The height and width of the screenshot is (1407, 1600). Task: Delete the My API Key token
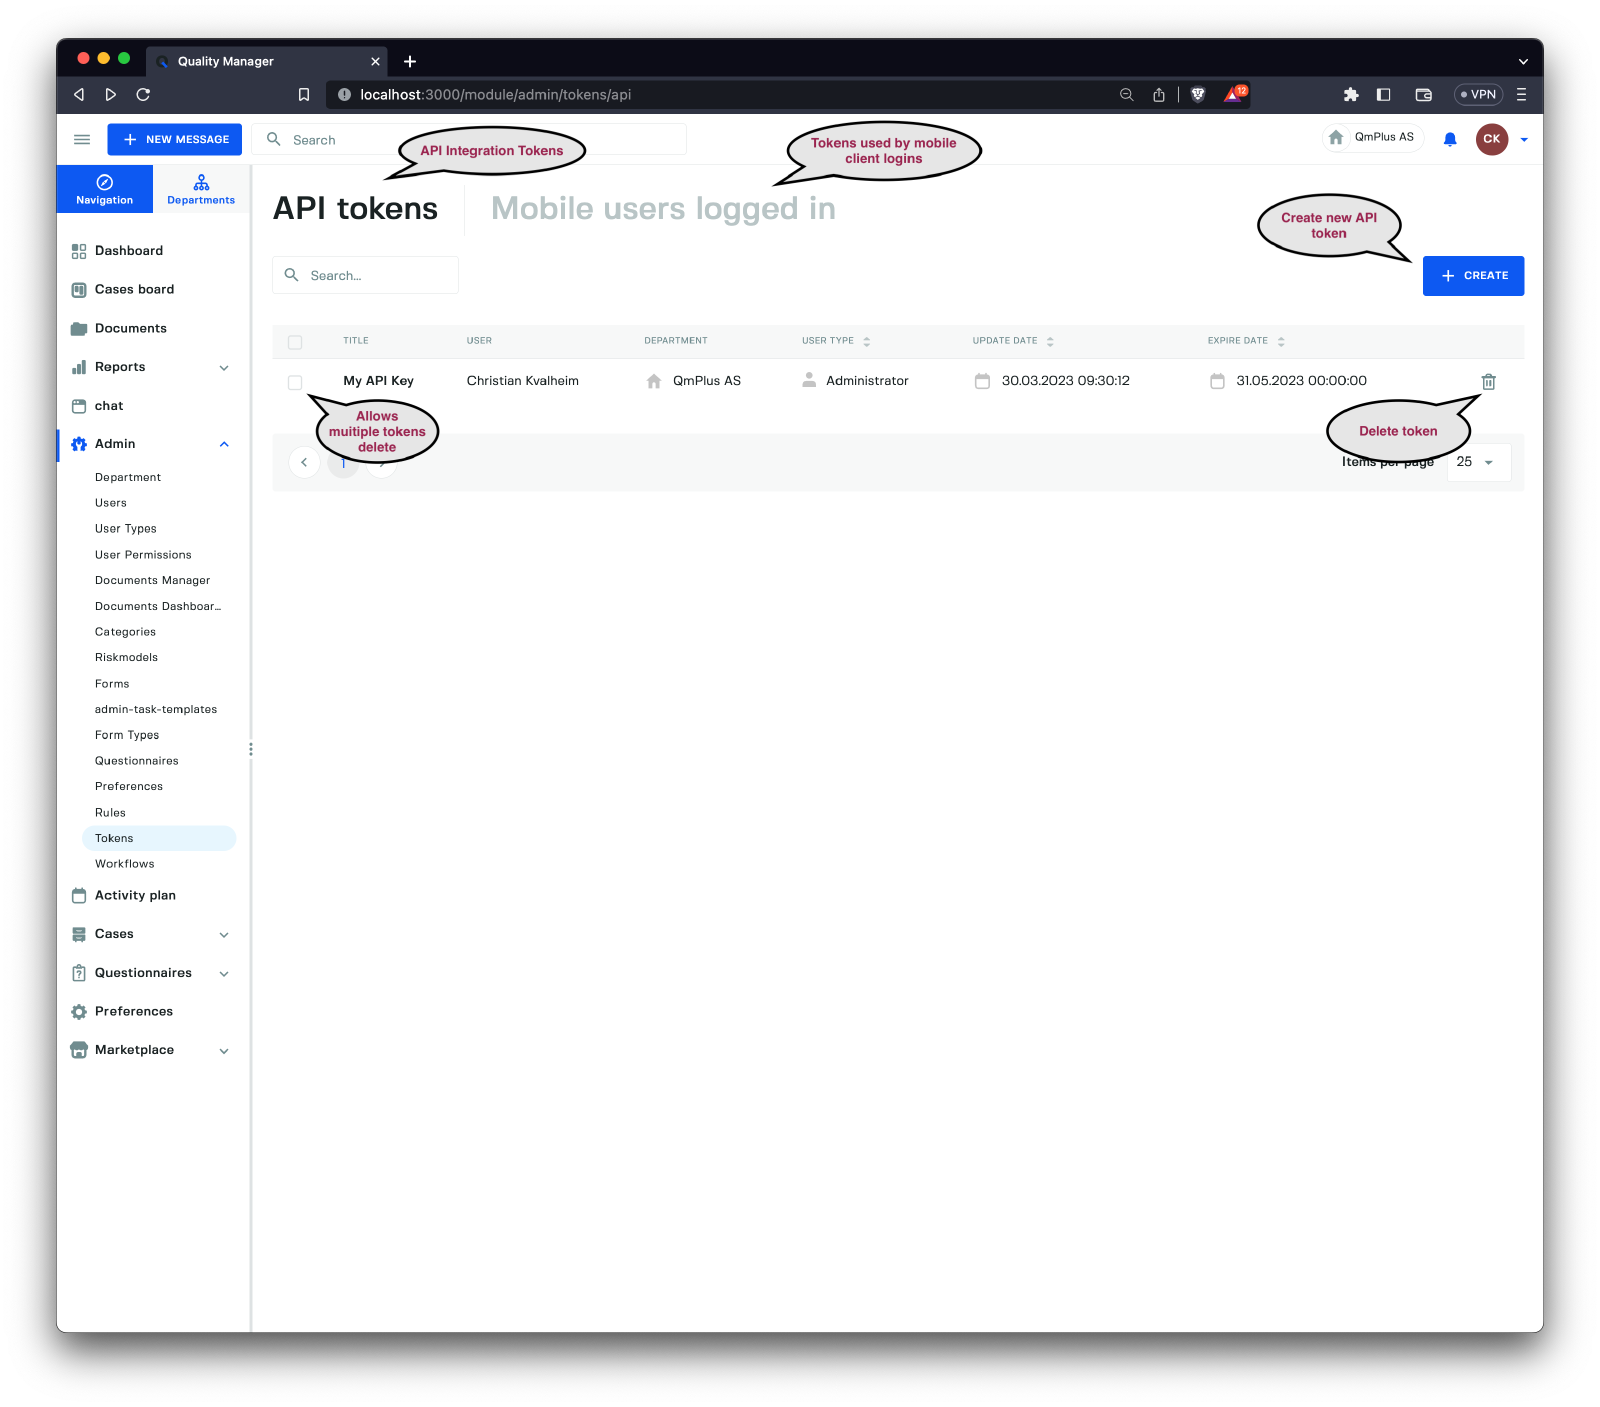pos(1488,382)
